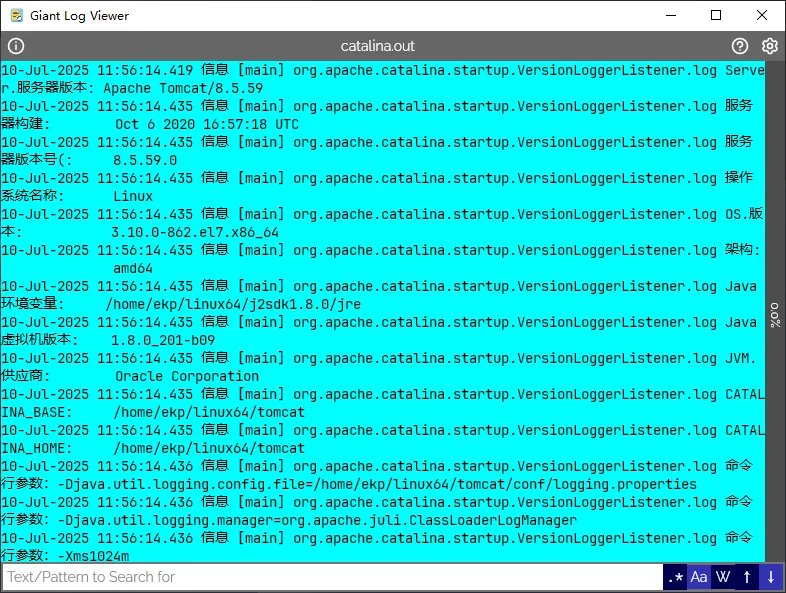Click the catalina.out file title

tap(377, 46)
